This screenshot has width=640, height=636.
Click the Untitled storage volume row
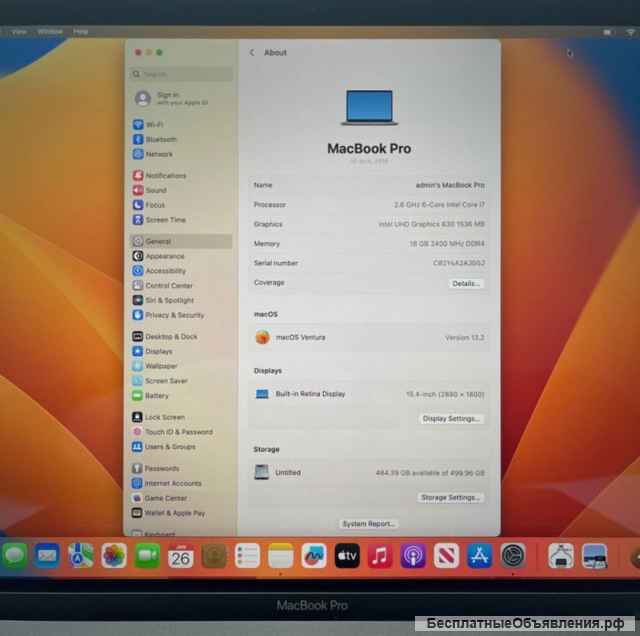[369, 472]
